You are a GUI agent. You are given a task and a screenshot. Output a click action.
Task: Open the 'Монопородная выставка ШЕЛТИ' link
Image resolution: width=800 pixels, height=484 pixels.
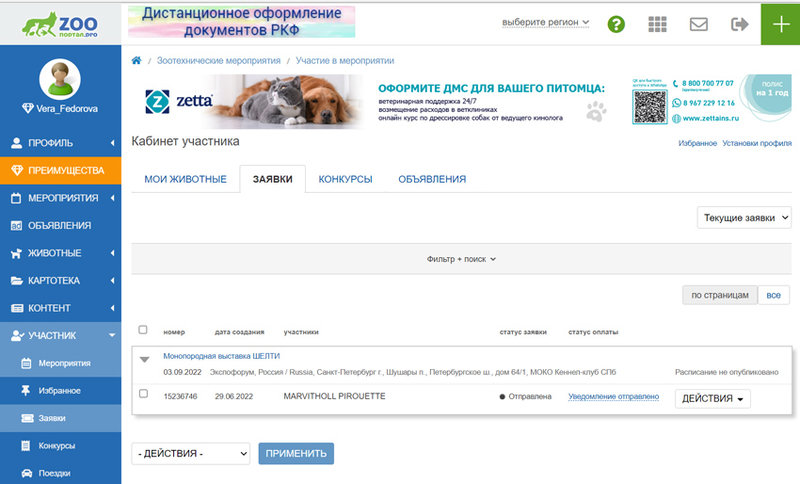tap(221, 356)
